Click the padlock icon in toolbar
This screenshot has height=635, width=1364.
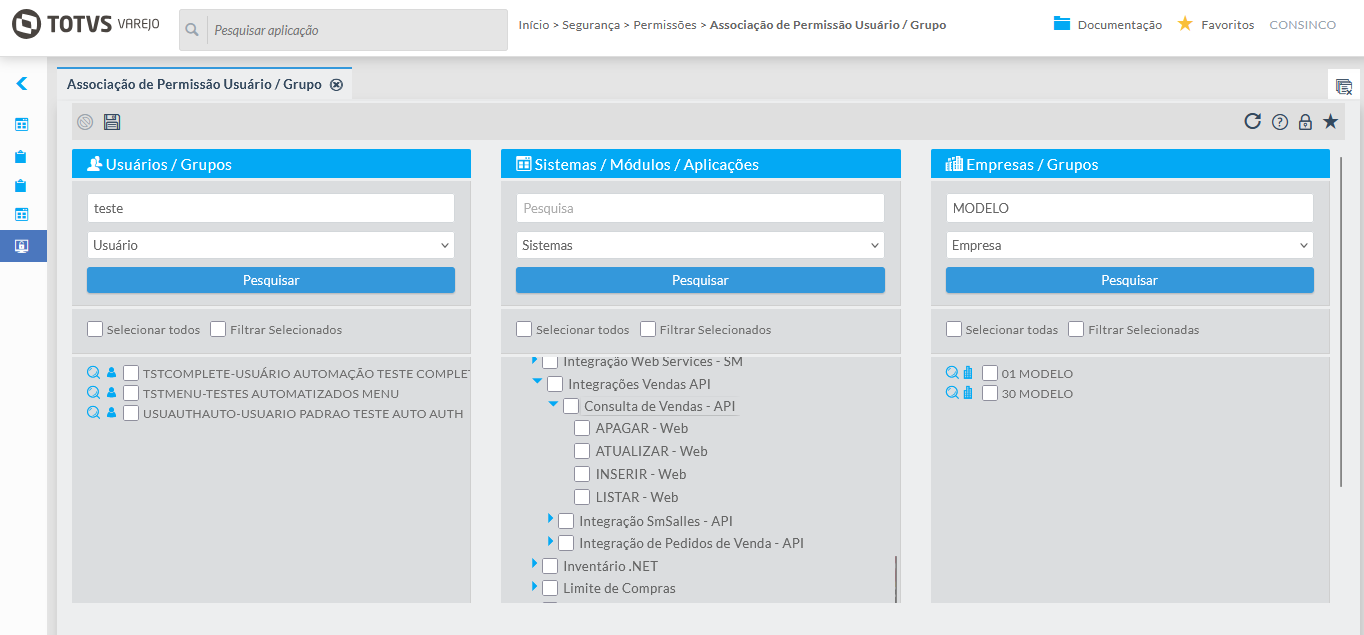click(x=1305, y=122)
